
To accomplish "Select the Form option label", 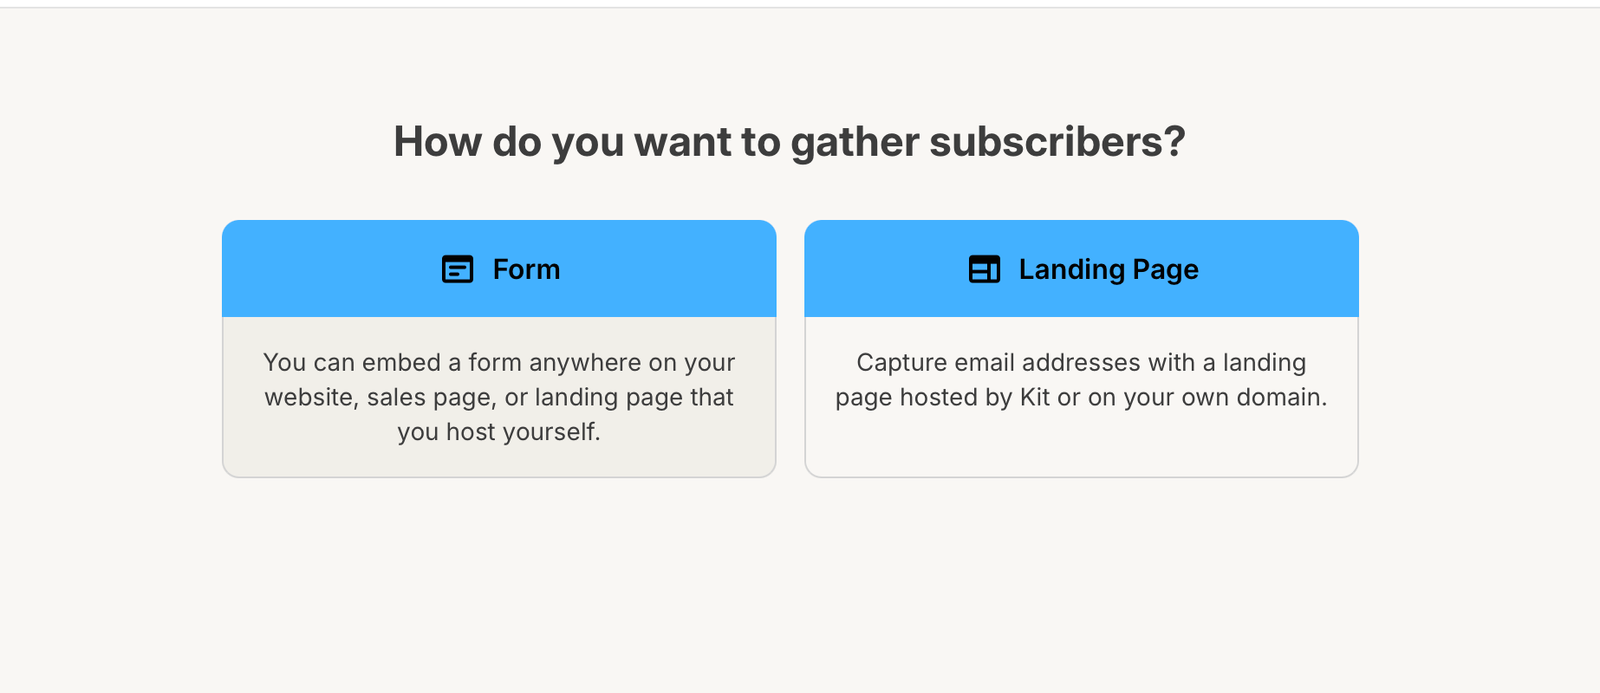I will [526, 269].
